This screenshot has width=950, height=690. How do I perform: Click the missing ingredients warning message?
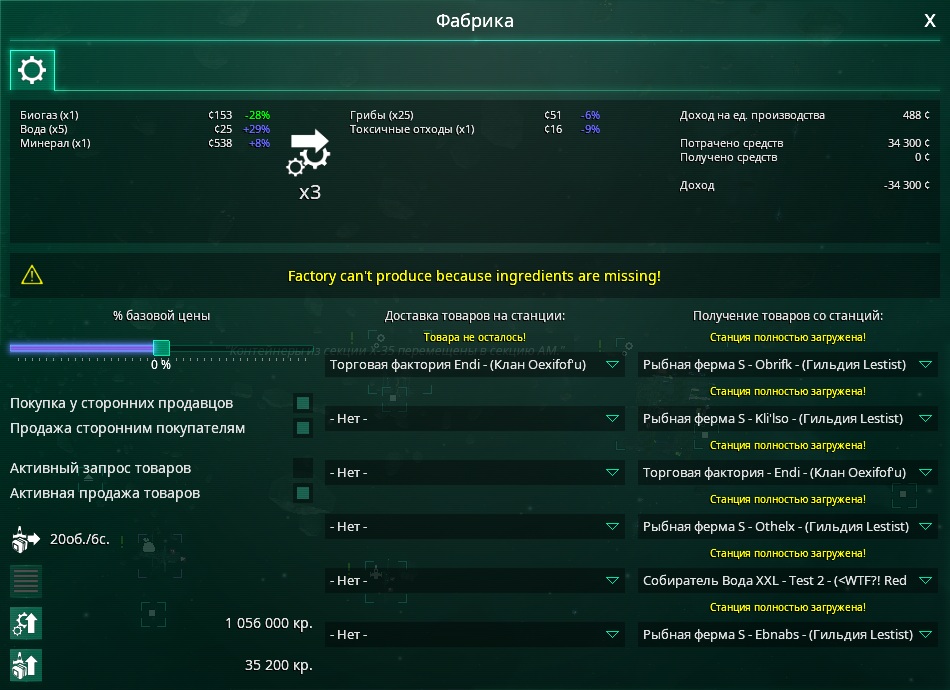coord(474,276)
